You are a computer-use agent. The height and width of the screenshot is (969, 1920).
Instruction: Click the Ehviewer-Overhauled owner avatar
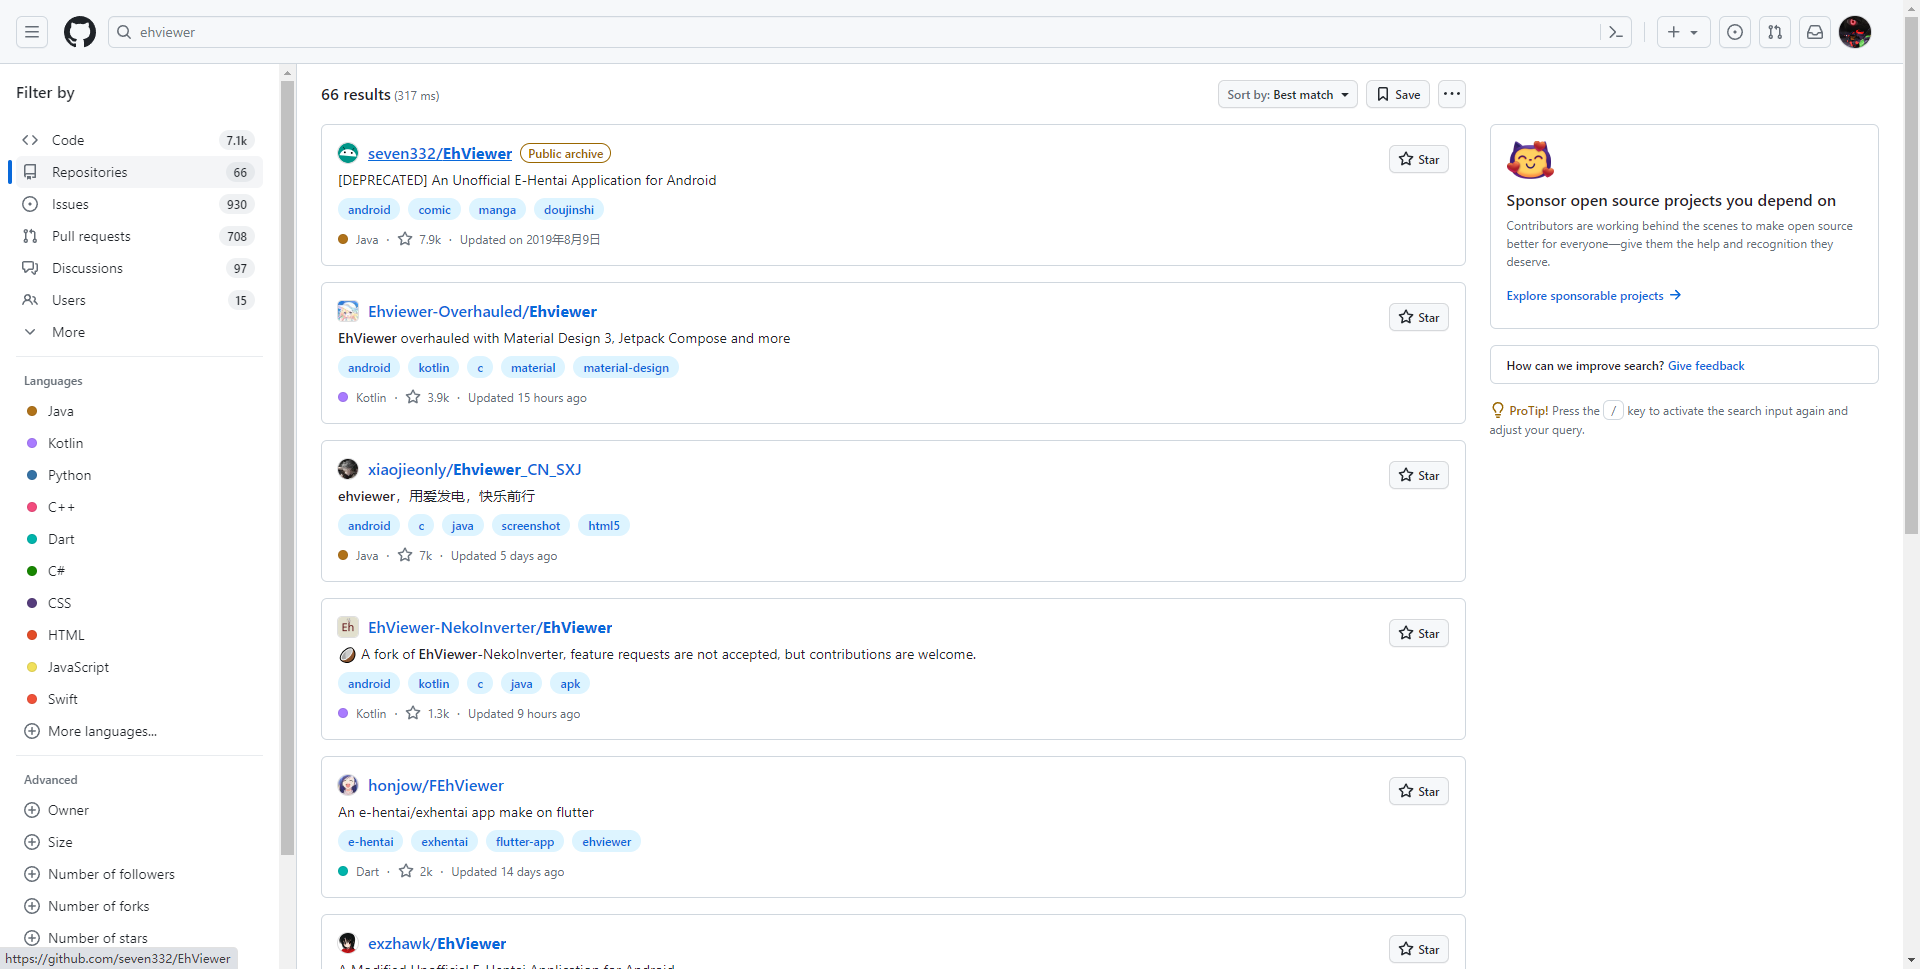[348, 311]
